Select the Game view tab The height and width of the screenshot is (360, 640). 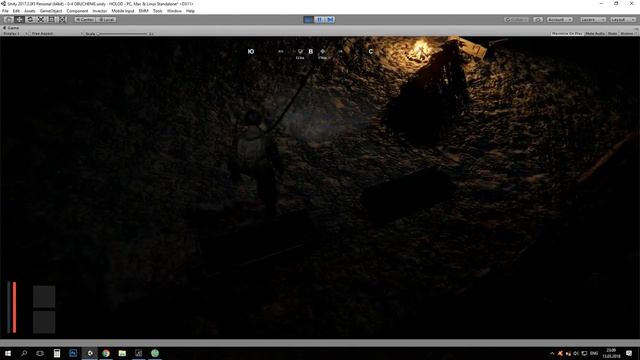(11, 28)
